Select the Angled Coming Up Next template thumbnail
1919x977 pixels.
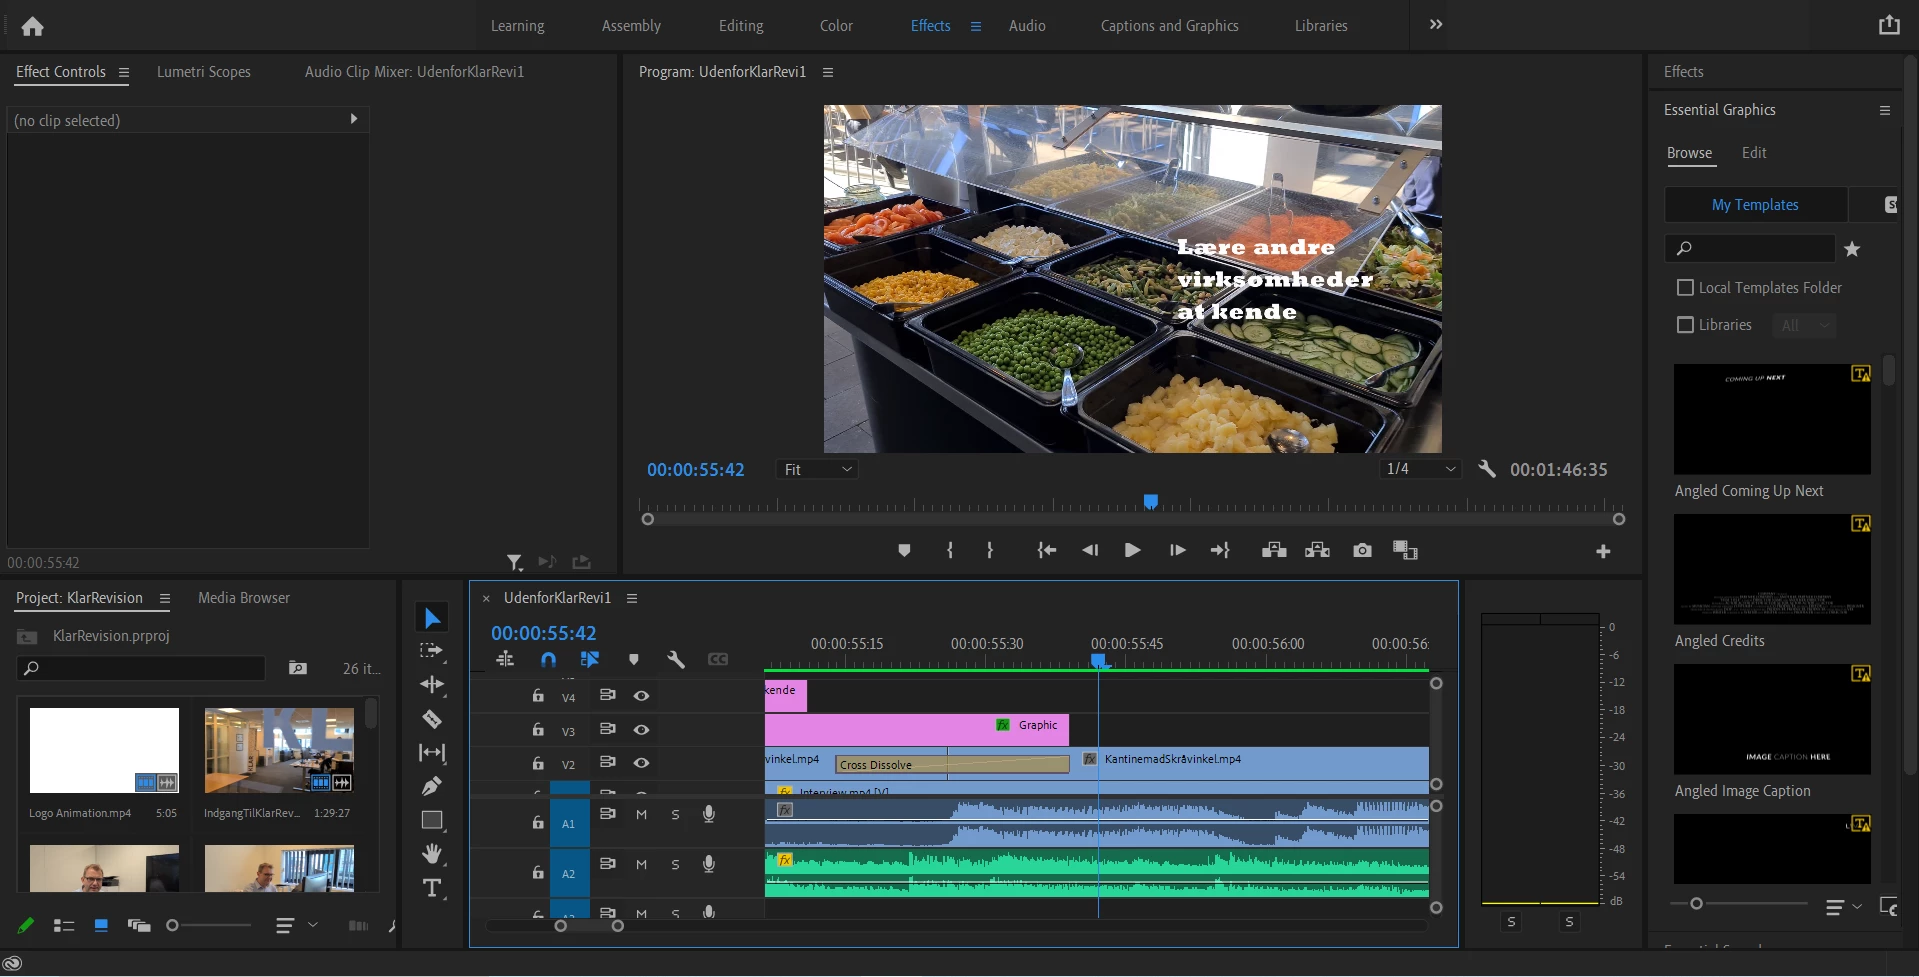pyautogui.click(x=1772, y=419)
